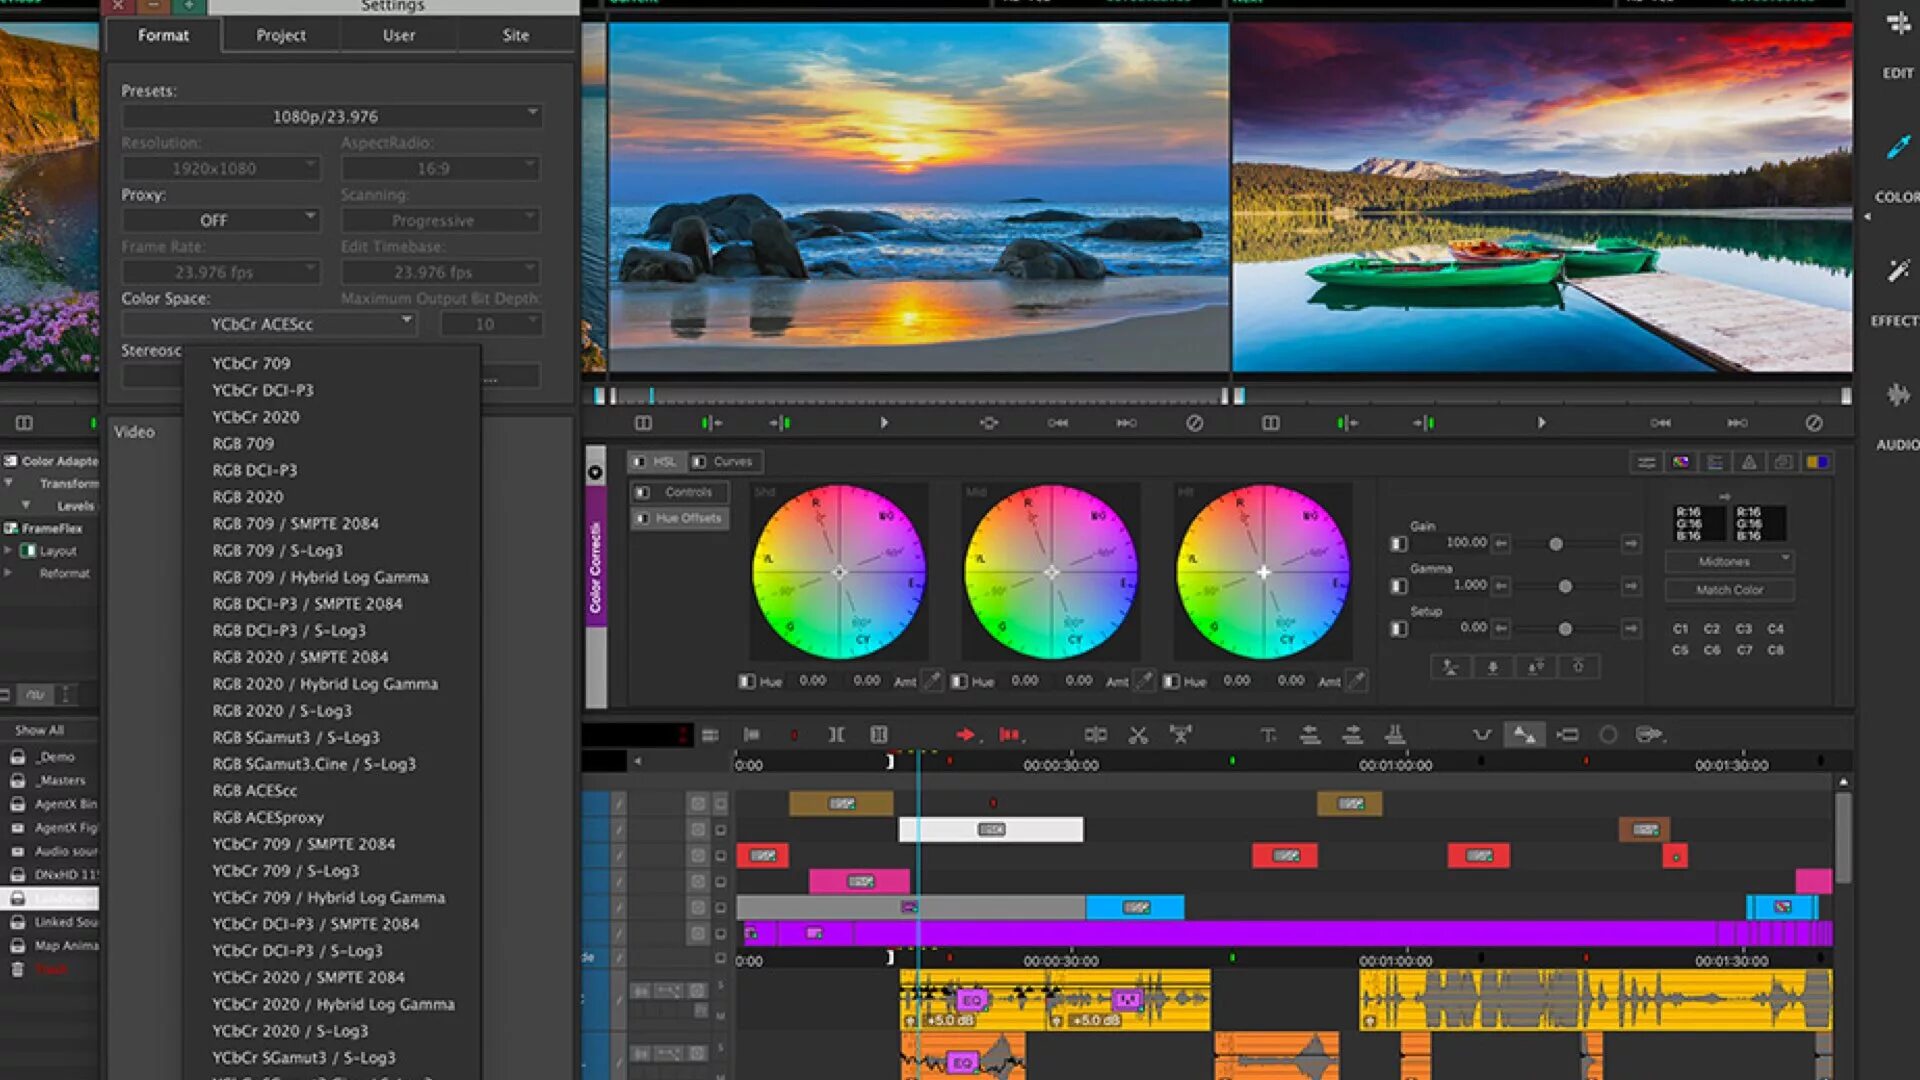Click the Gamma slider handle

click(x=1565, y=586)
